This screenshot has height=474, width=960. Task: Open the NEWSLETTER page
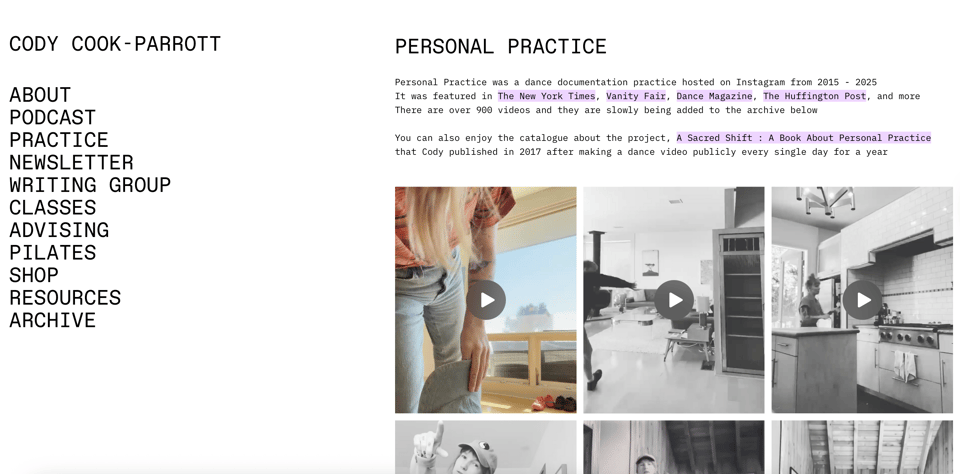coord(72,162)
